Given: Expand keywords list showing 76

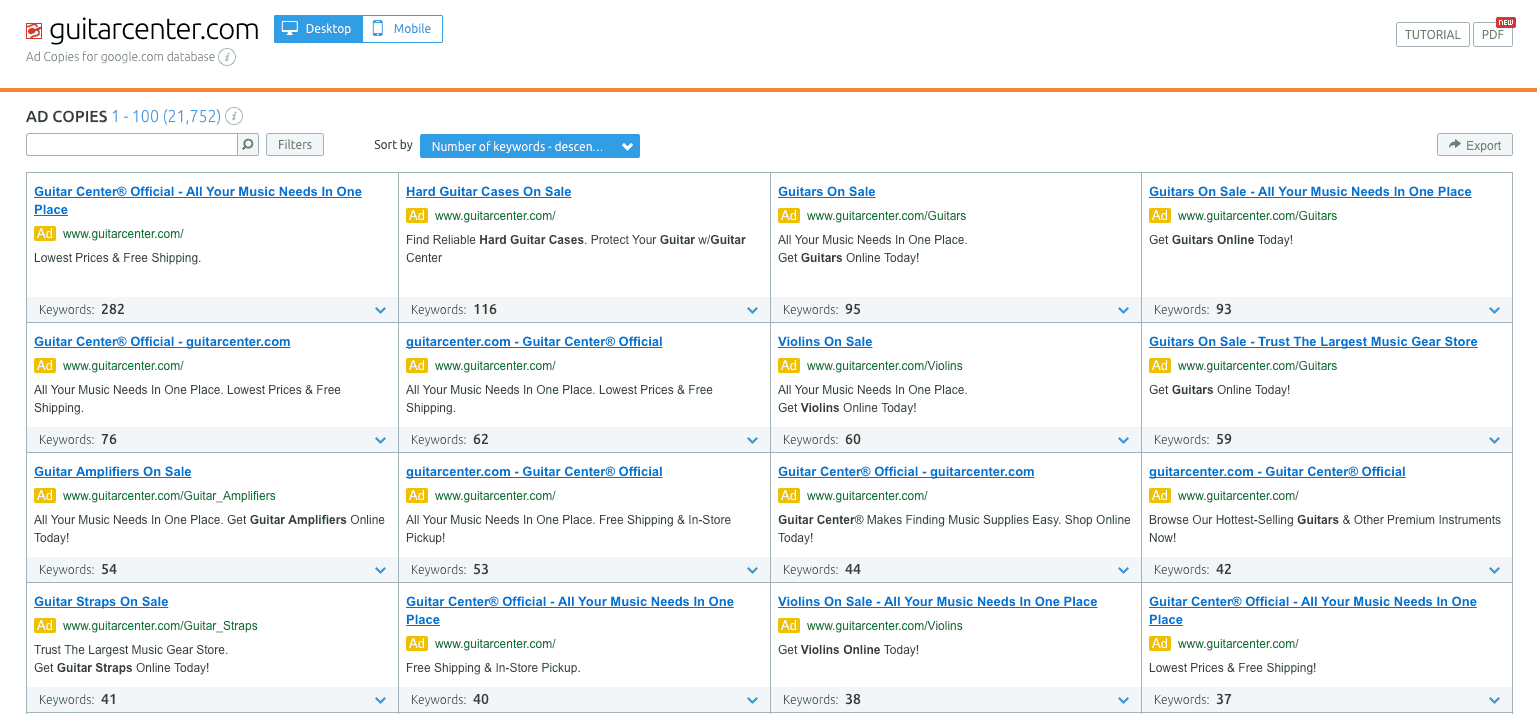Looking at the screenshot, I should pos(380,440).
